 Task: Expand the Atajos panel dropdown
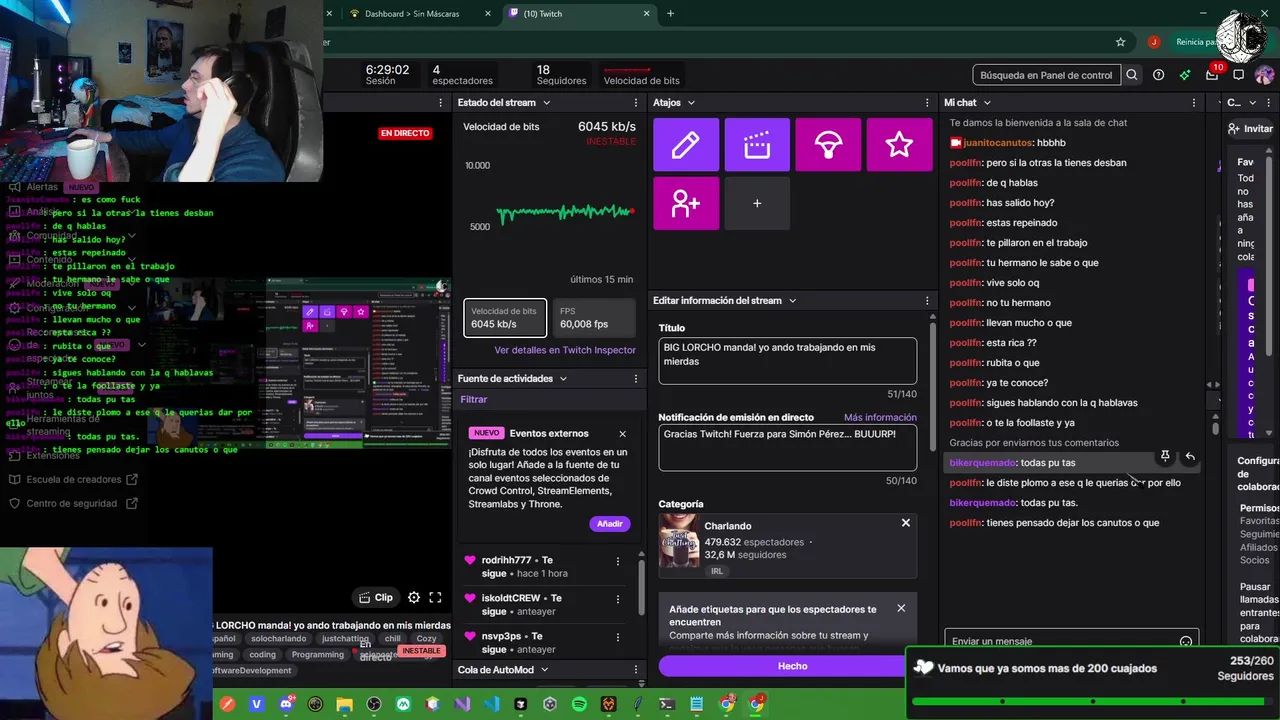pos(691,103)
